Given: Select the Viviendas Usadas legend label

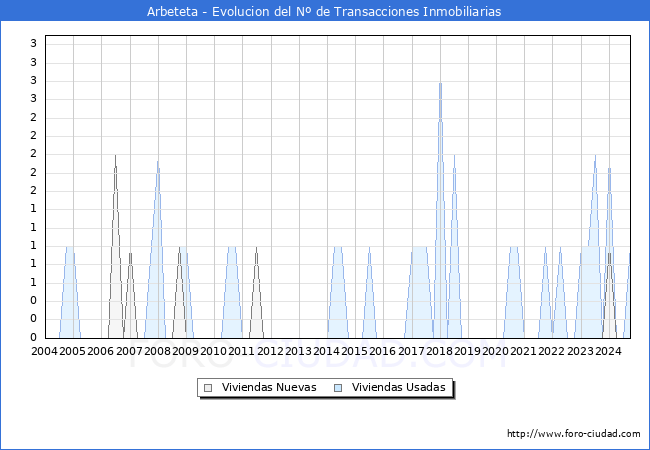Looking at the screenshot, I should (x=399, y=387).
